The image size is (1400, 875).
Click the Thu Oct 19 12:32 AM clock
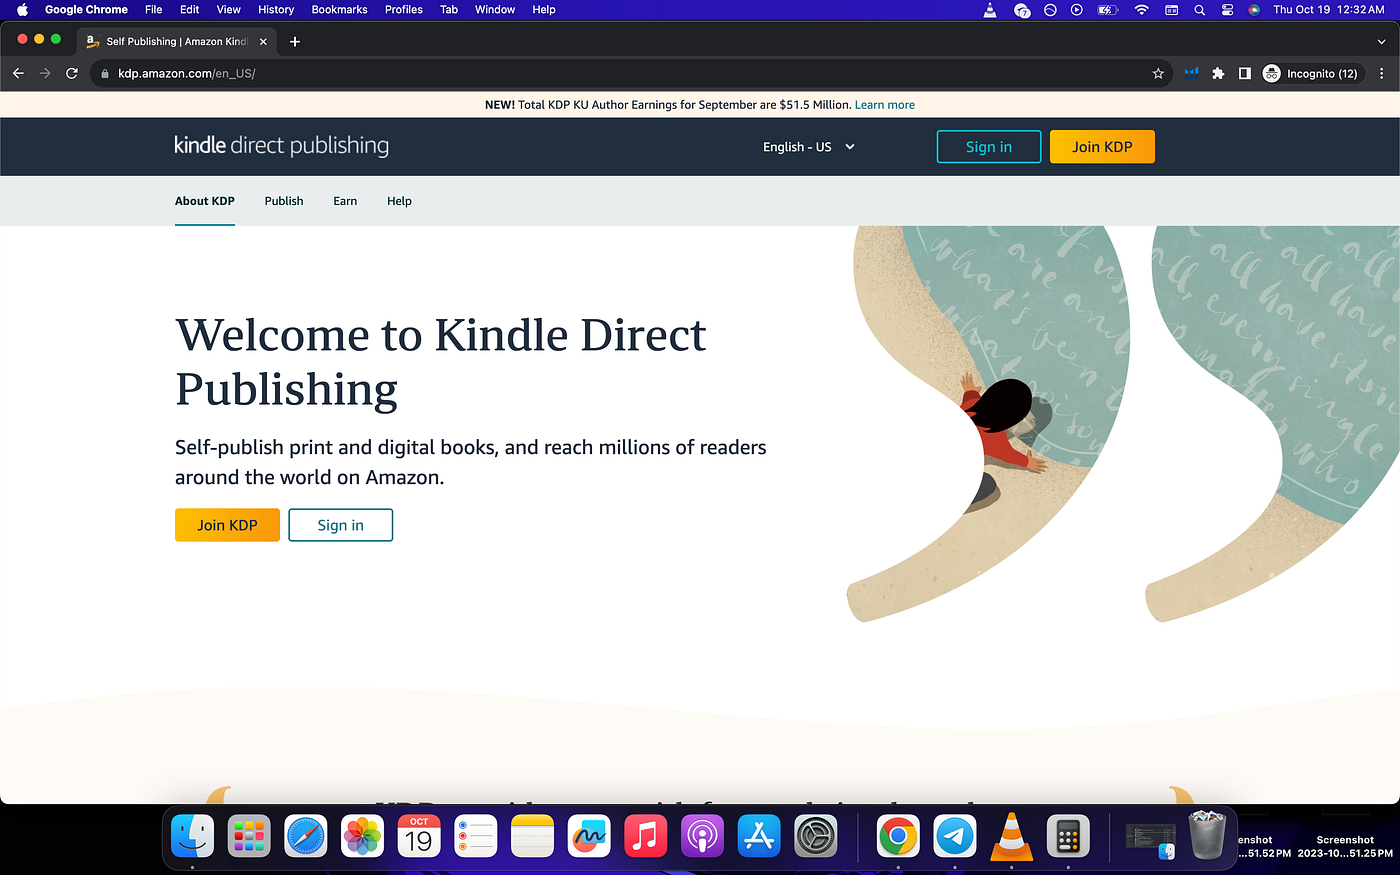point(1329,9)
